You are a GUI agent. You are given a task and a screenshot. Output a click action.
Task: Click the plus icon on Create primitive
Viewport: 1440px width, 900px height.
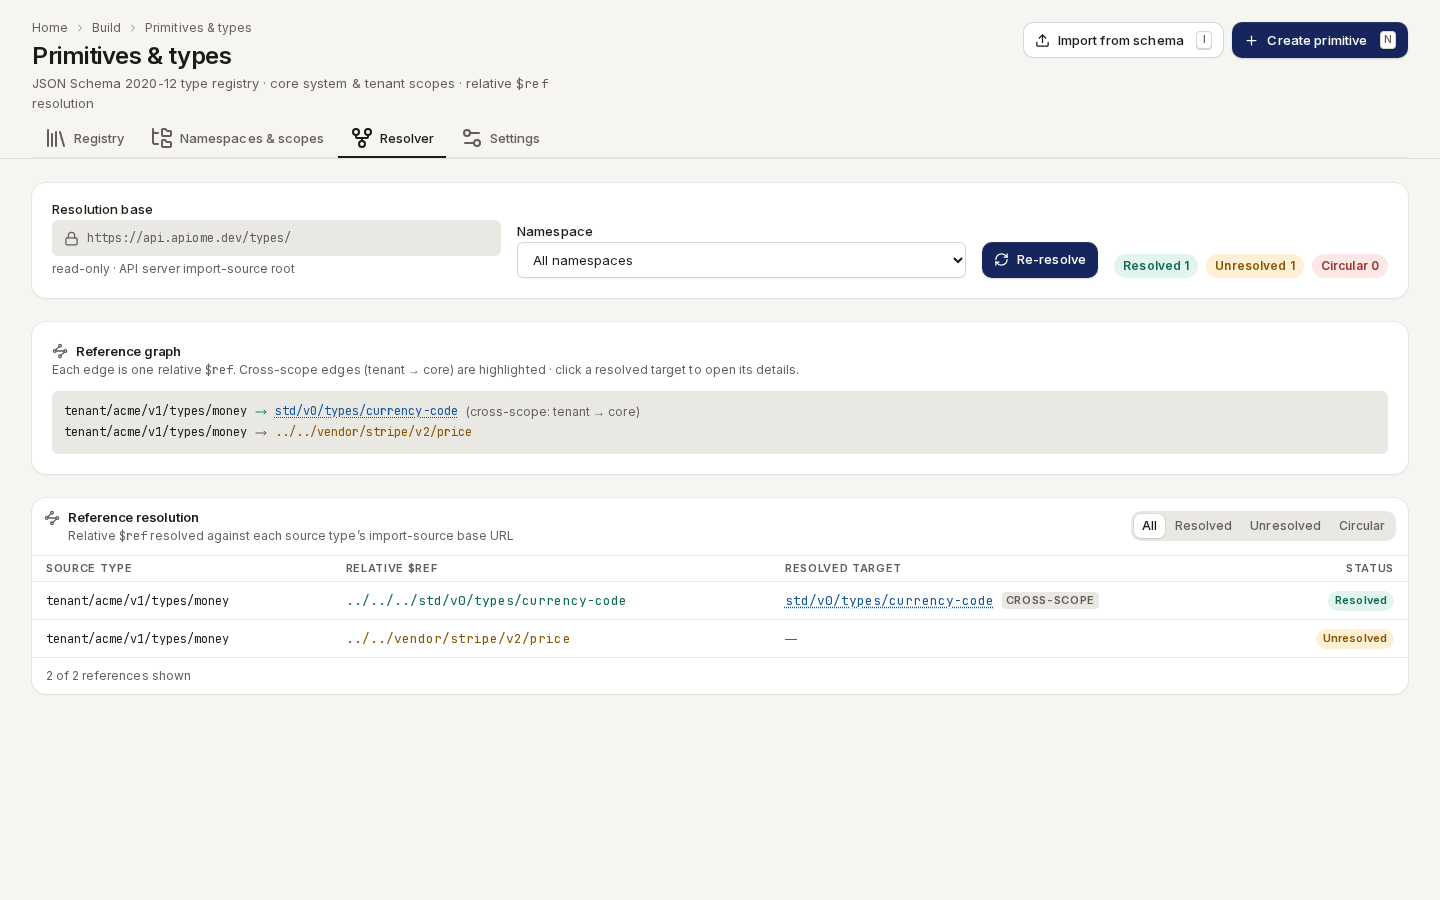1252,40
